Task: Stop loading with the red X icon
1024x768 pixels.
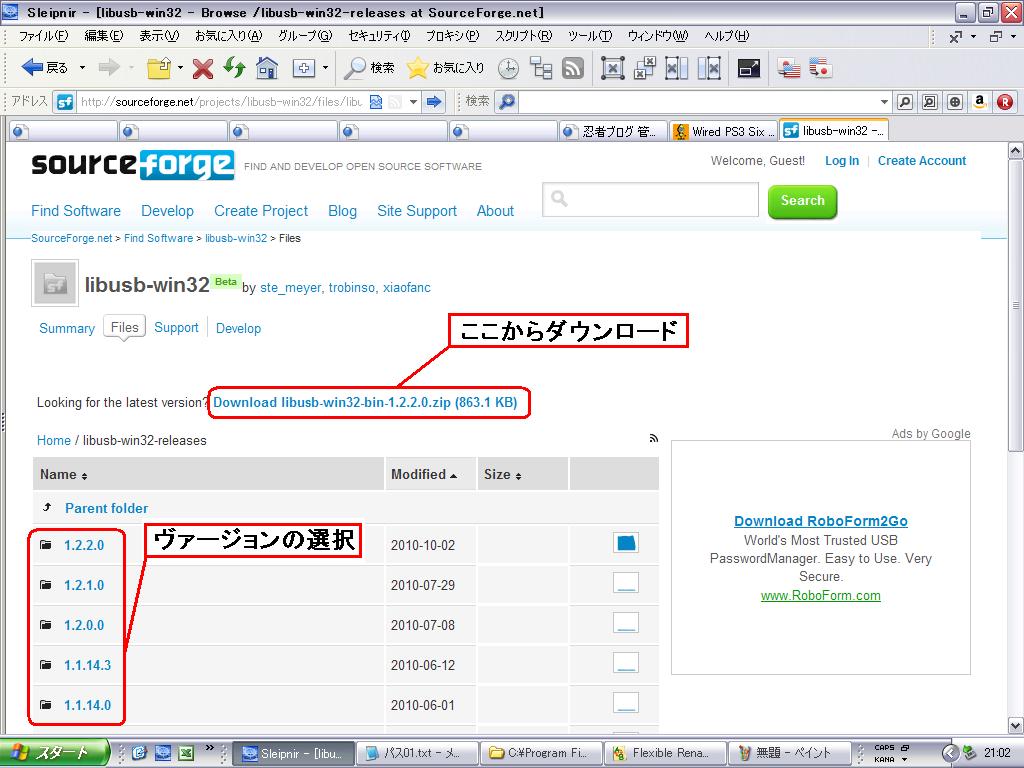Action: point(202,68)
